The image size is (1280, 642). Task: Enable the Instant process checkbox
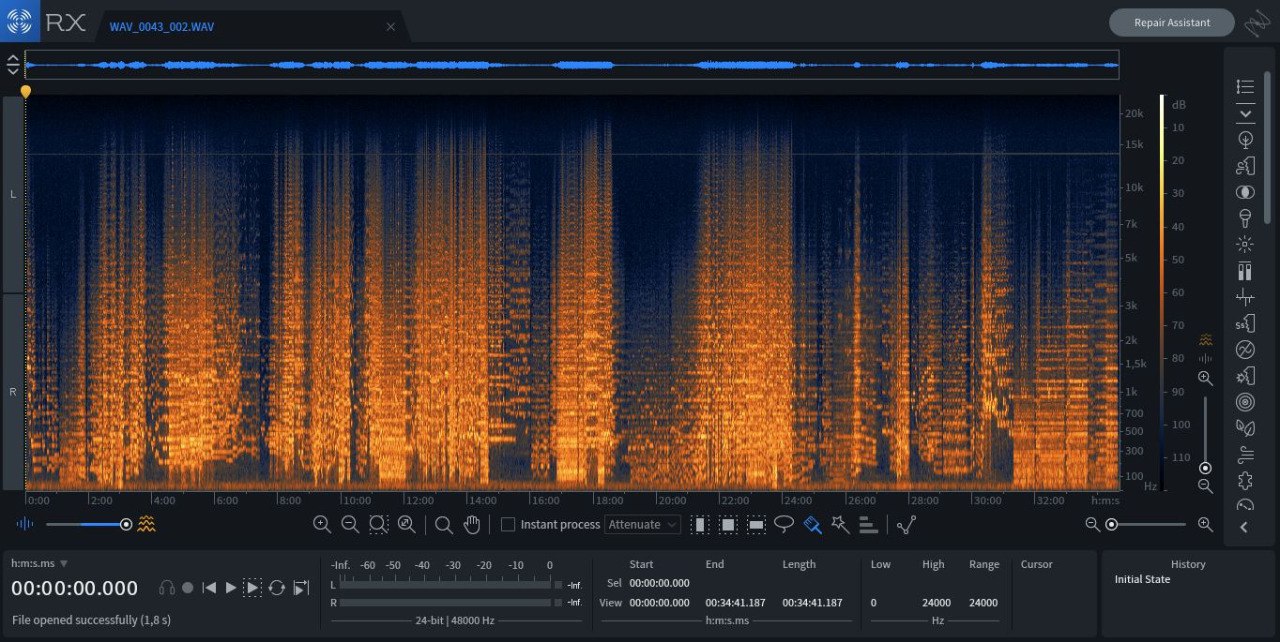[x=508, y=525]
